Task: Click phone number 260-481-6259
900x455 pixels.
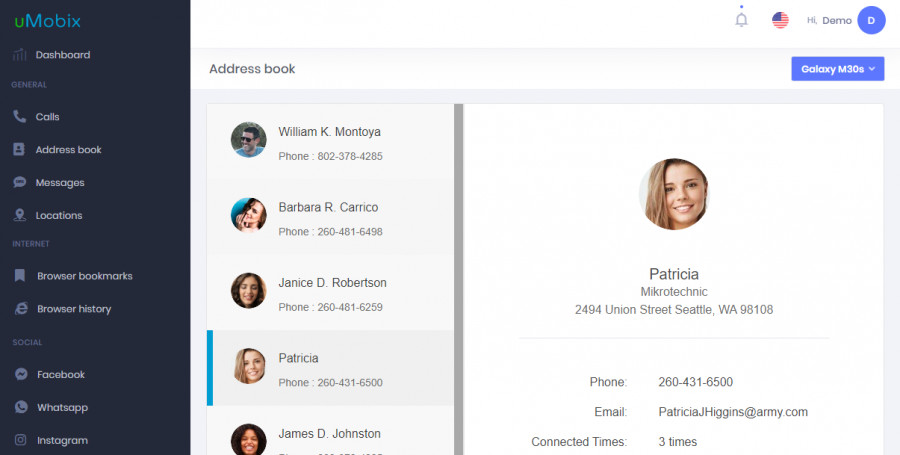Action: tap(350, 307)
